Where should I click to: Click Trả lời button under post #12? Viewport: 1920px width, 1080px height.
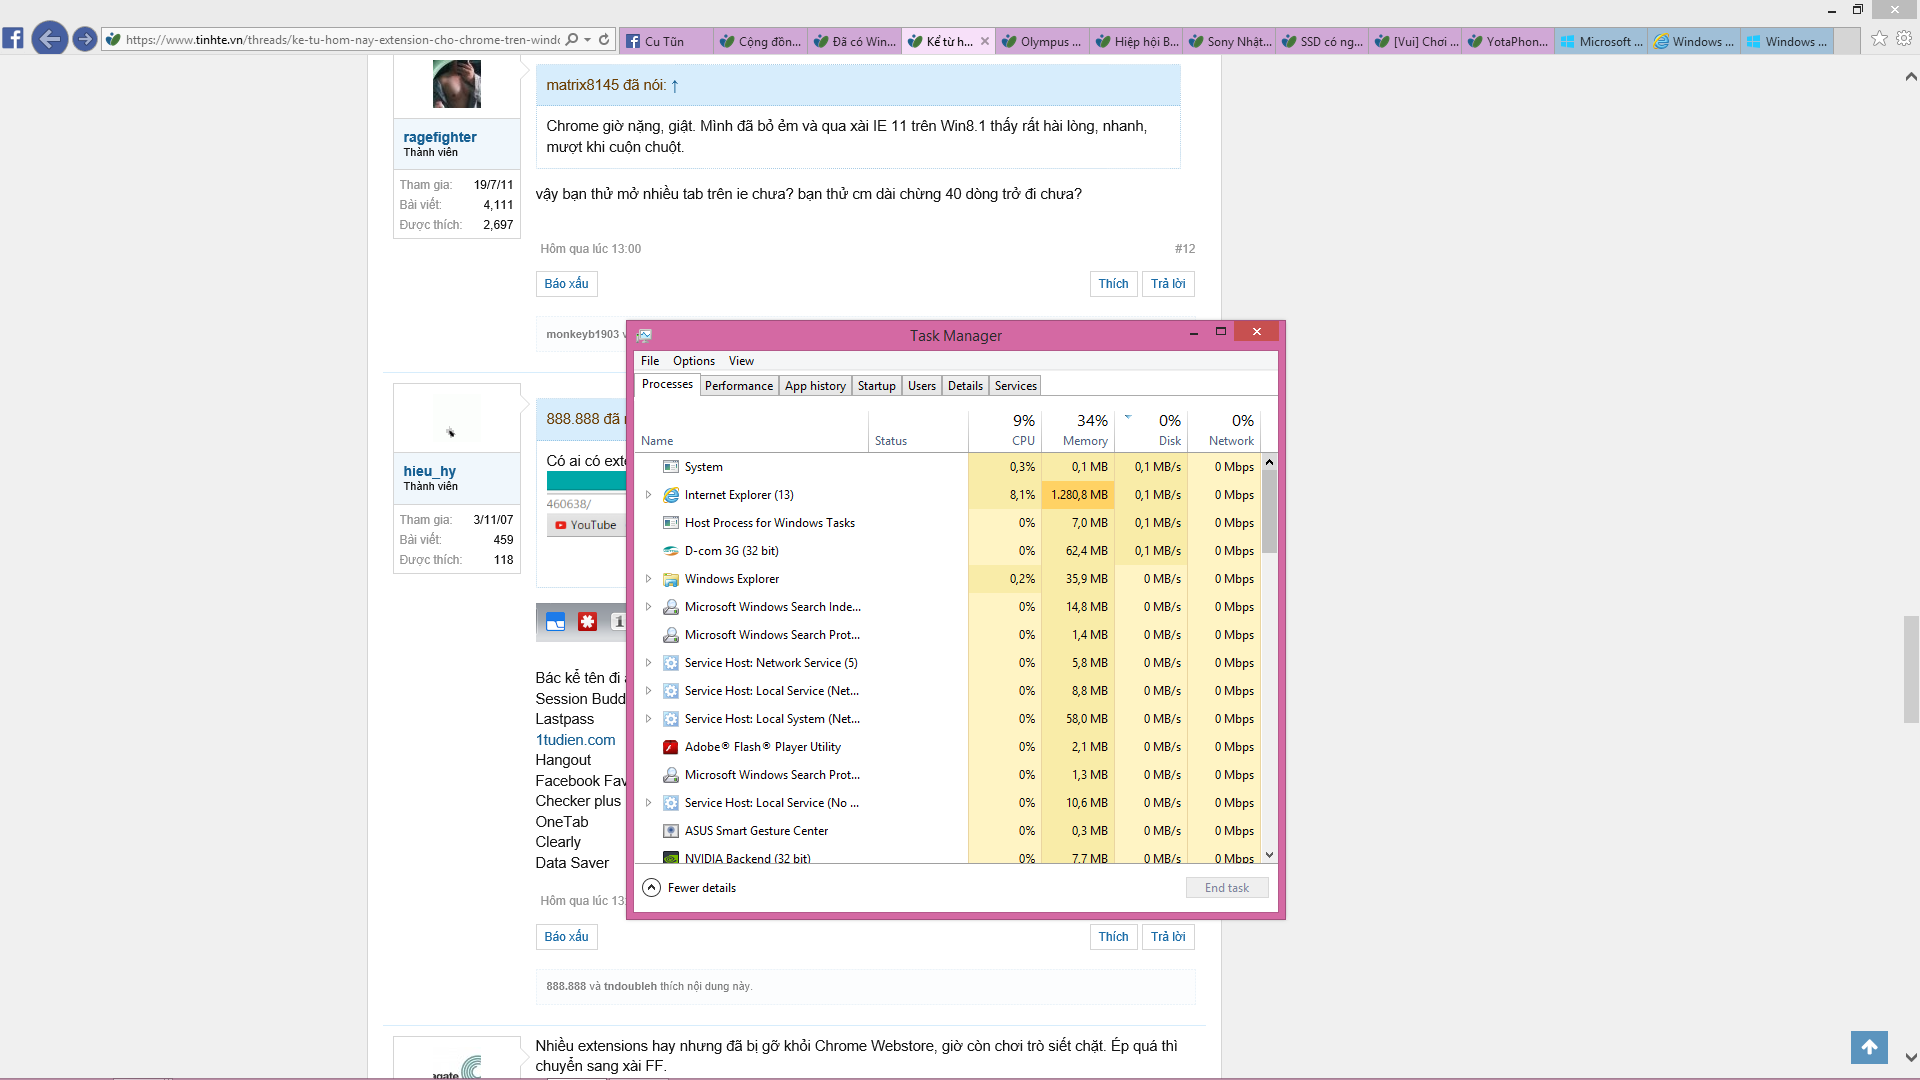coord(1168,284)
